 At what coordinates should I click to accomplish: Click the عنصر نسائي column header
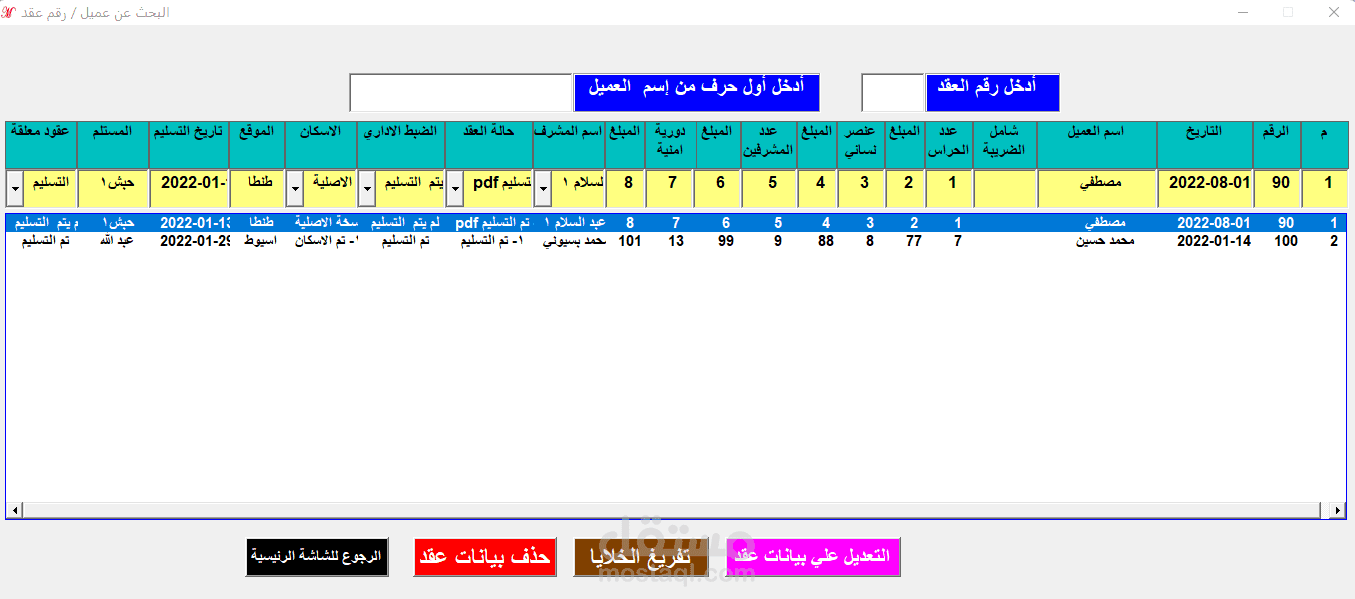pos(861,144)
